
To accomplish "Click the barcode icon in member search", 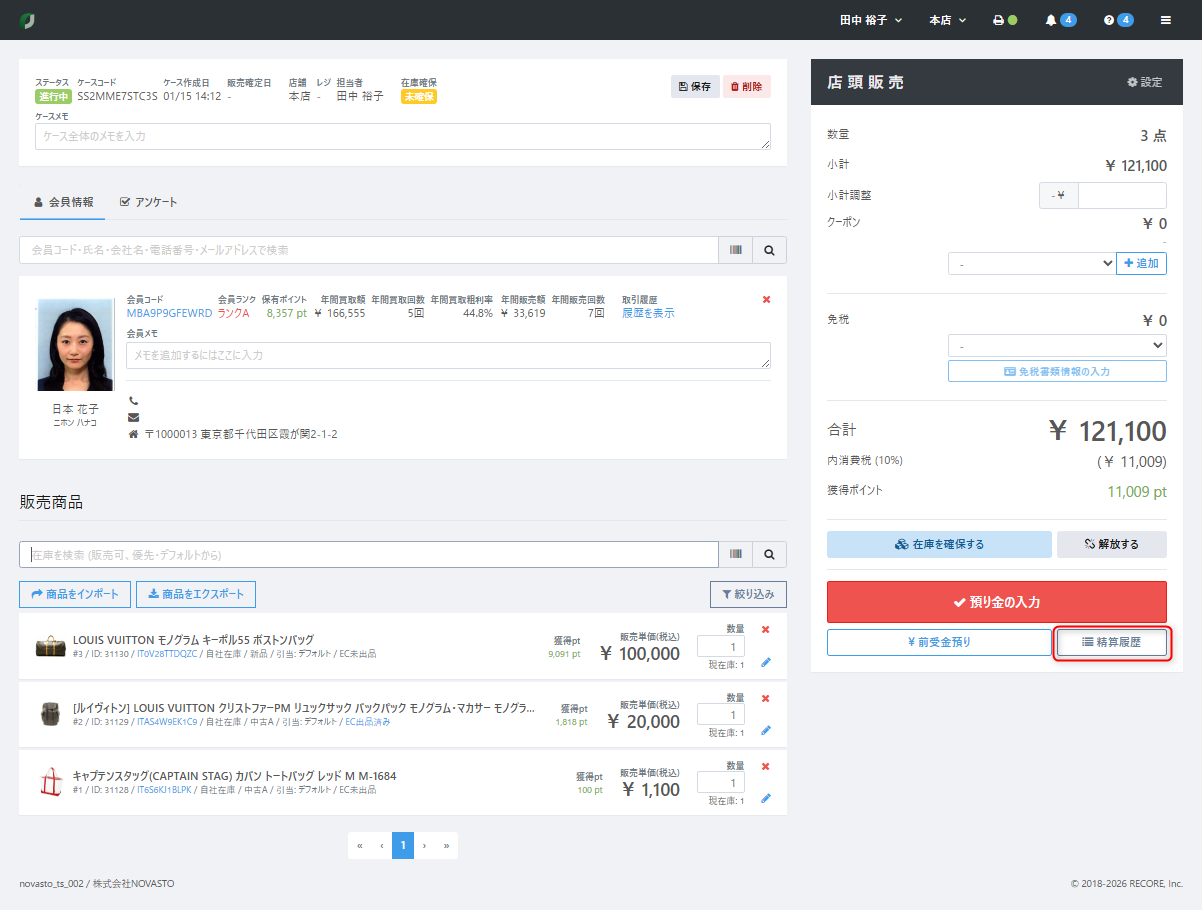I will coord(735,250).
